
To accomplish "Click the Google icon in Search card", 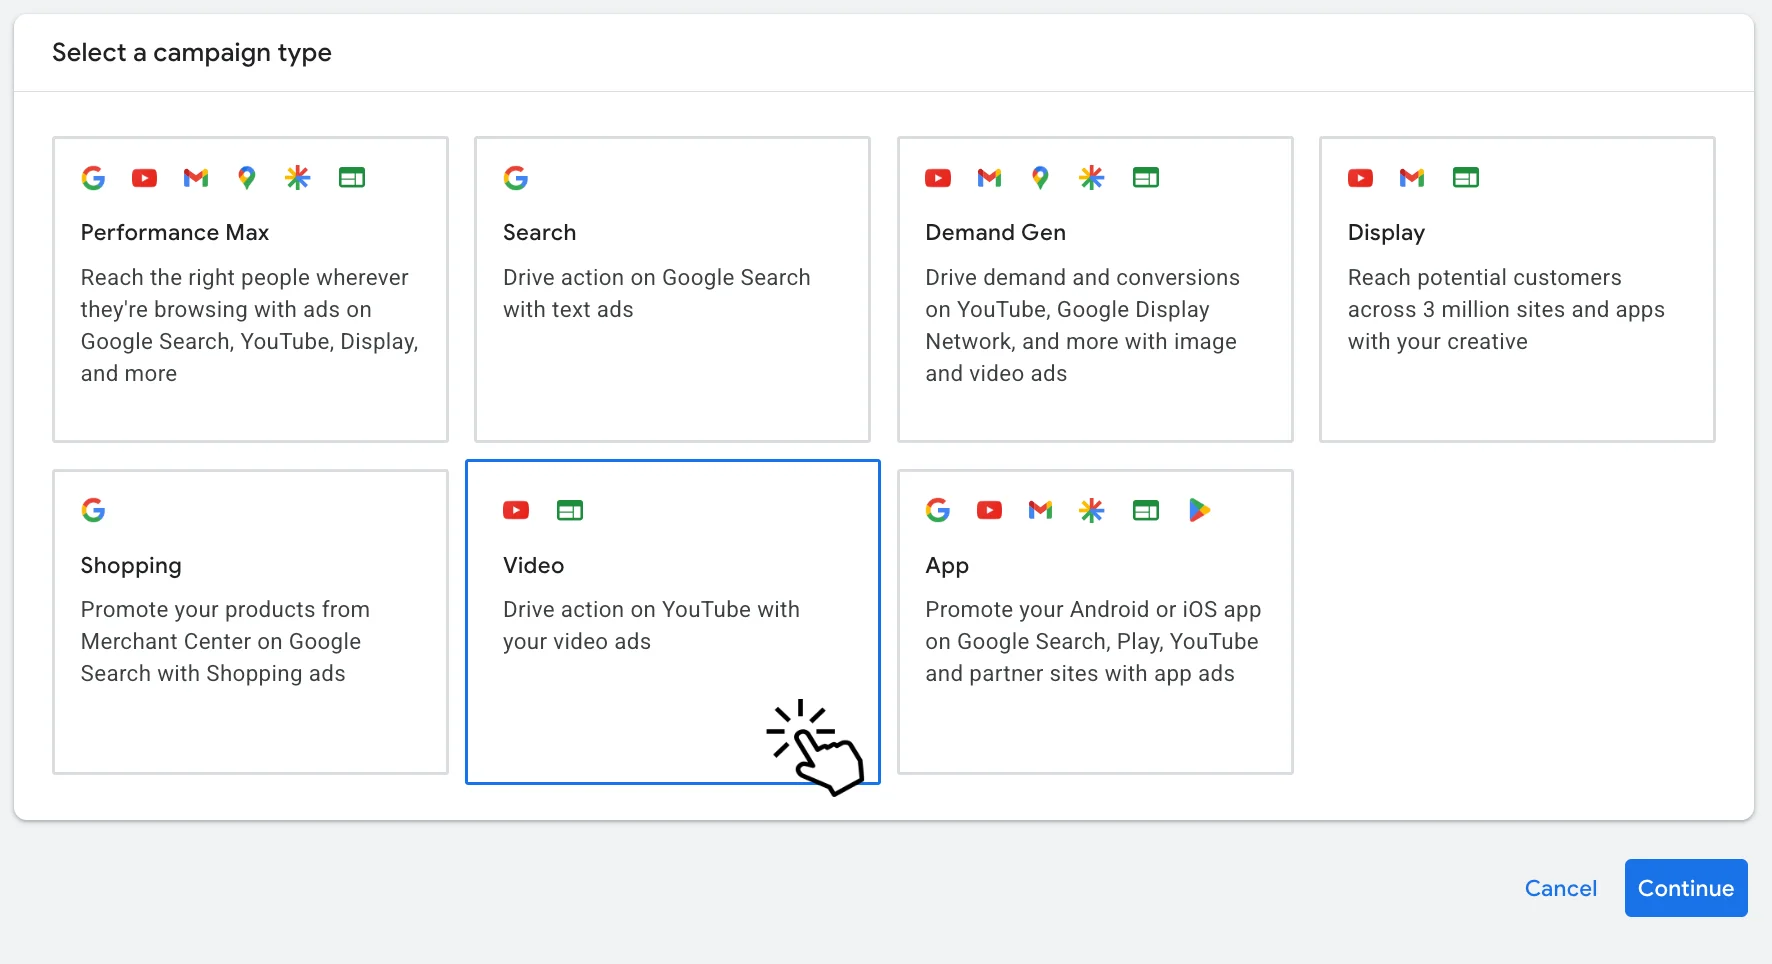I will click(x=516, y=178).
